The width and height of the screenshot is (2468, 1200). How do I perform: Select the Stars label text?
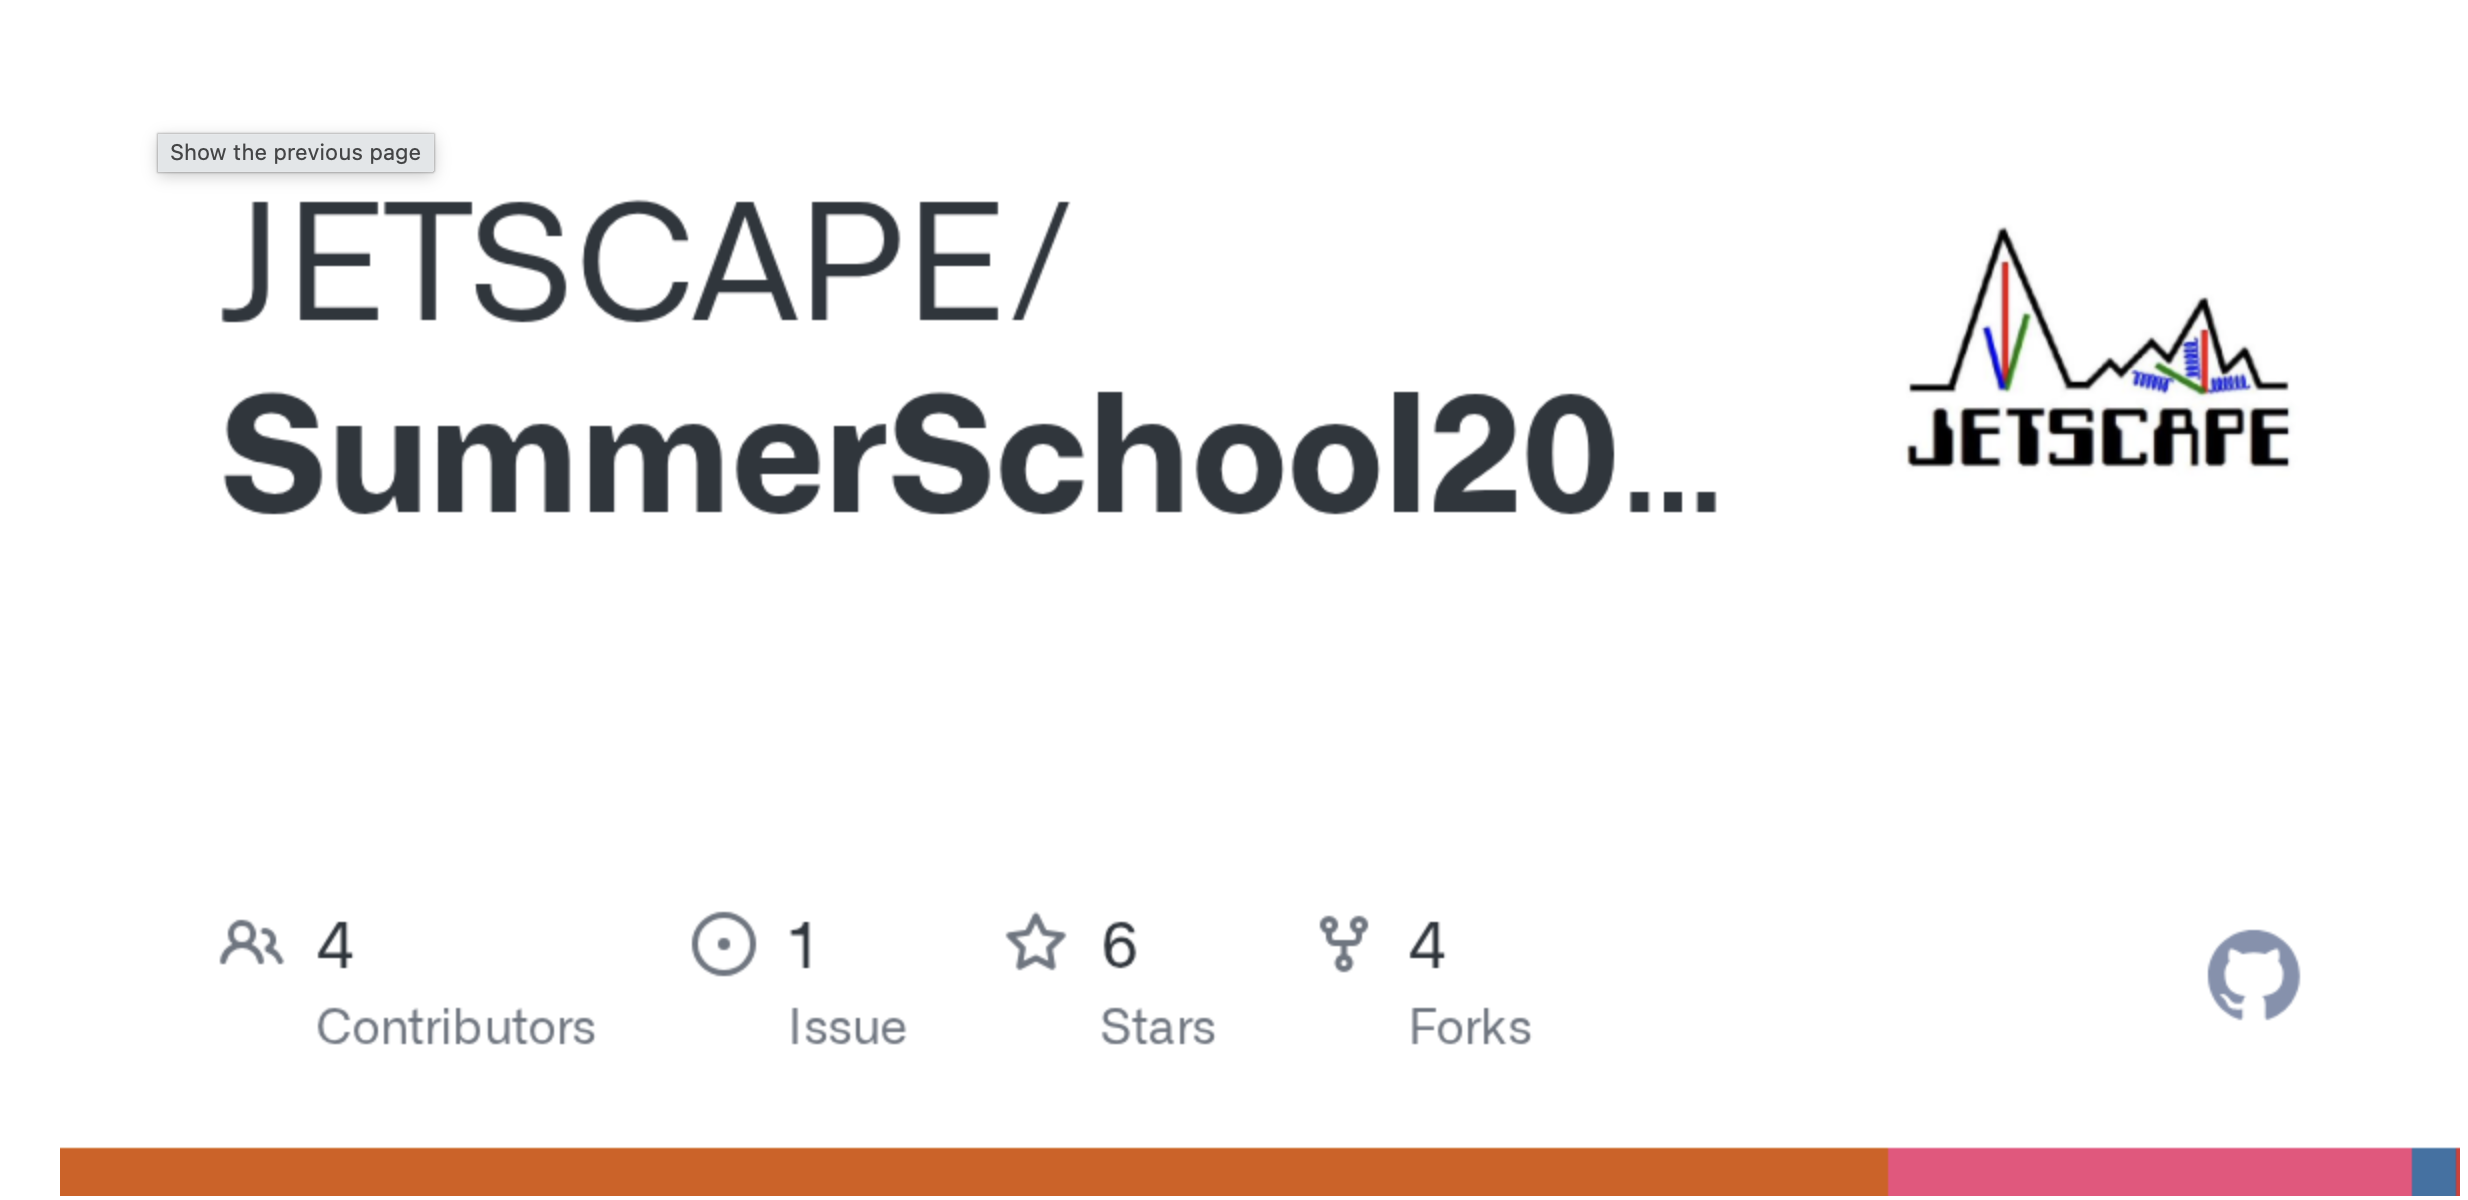(1157, 1027)
